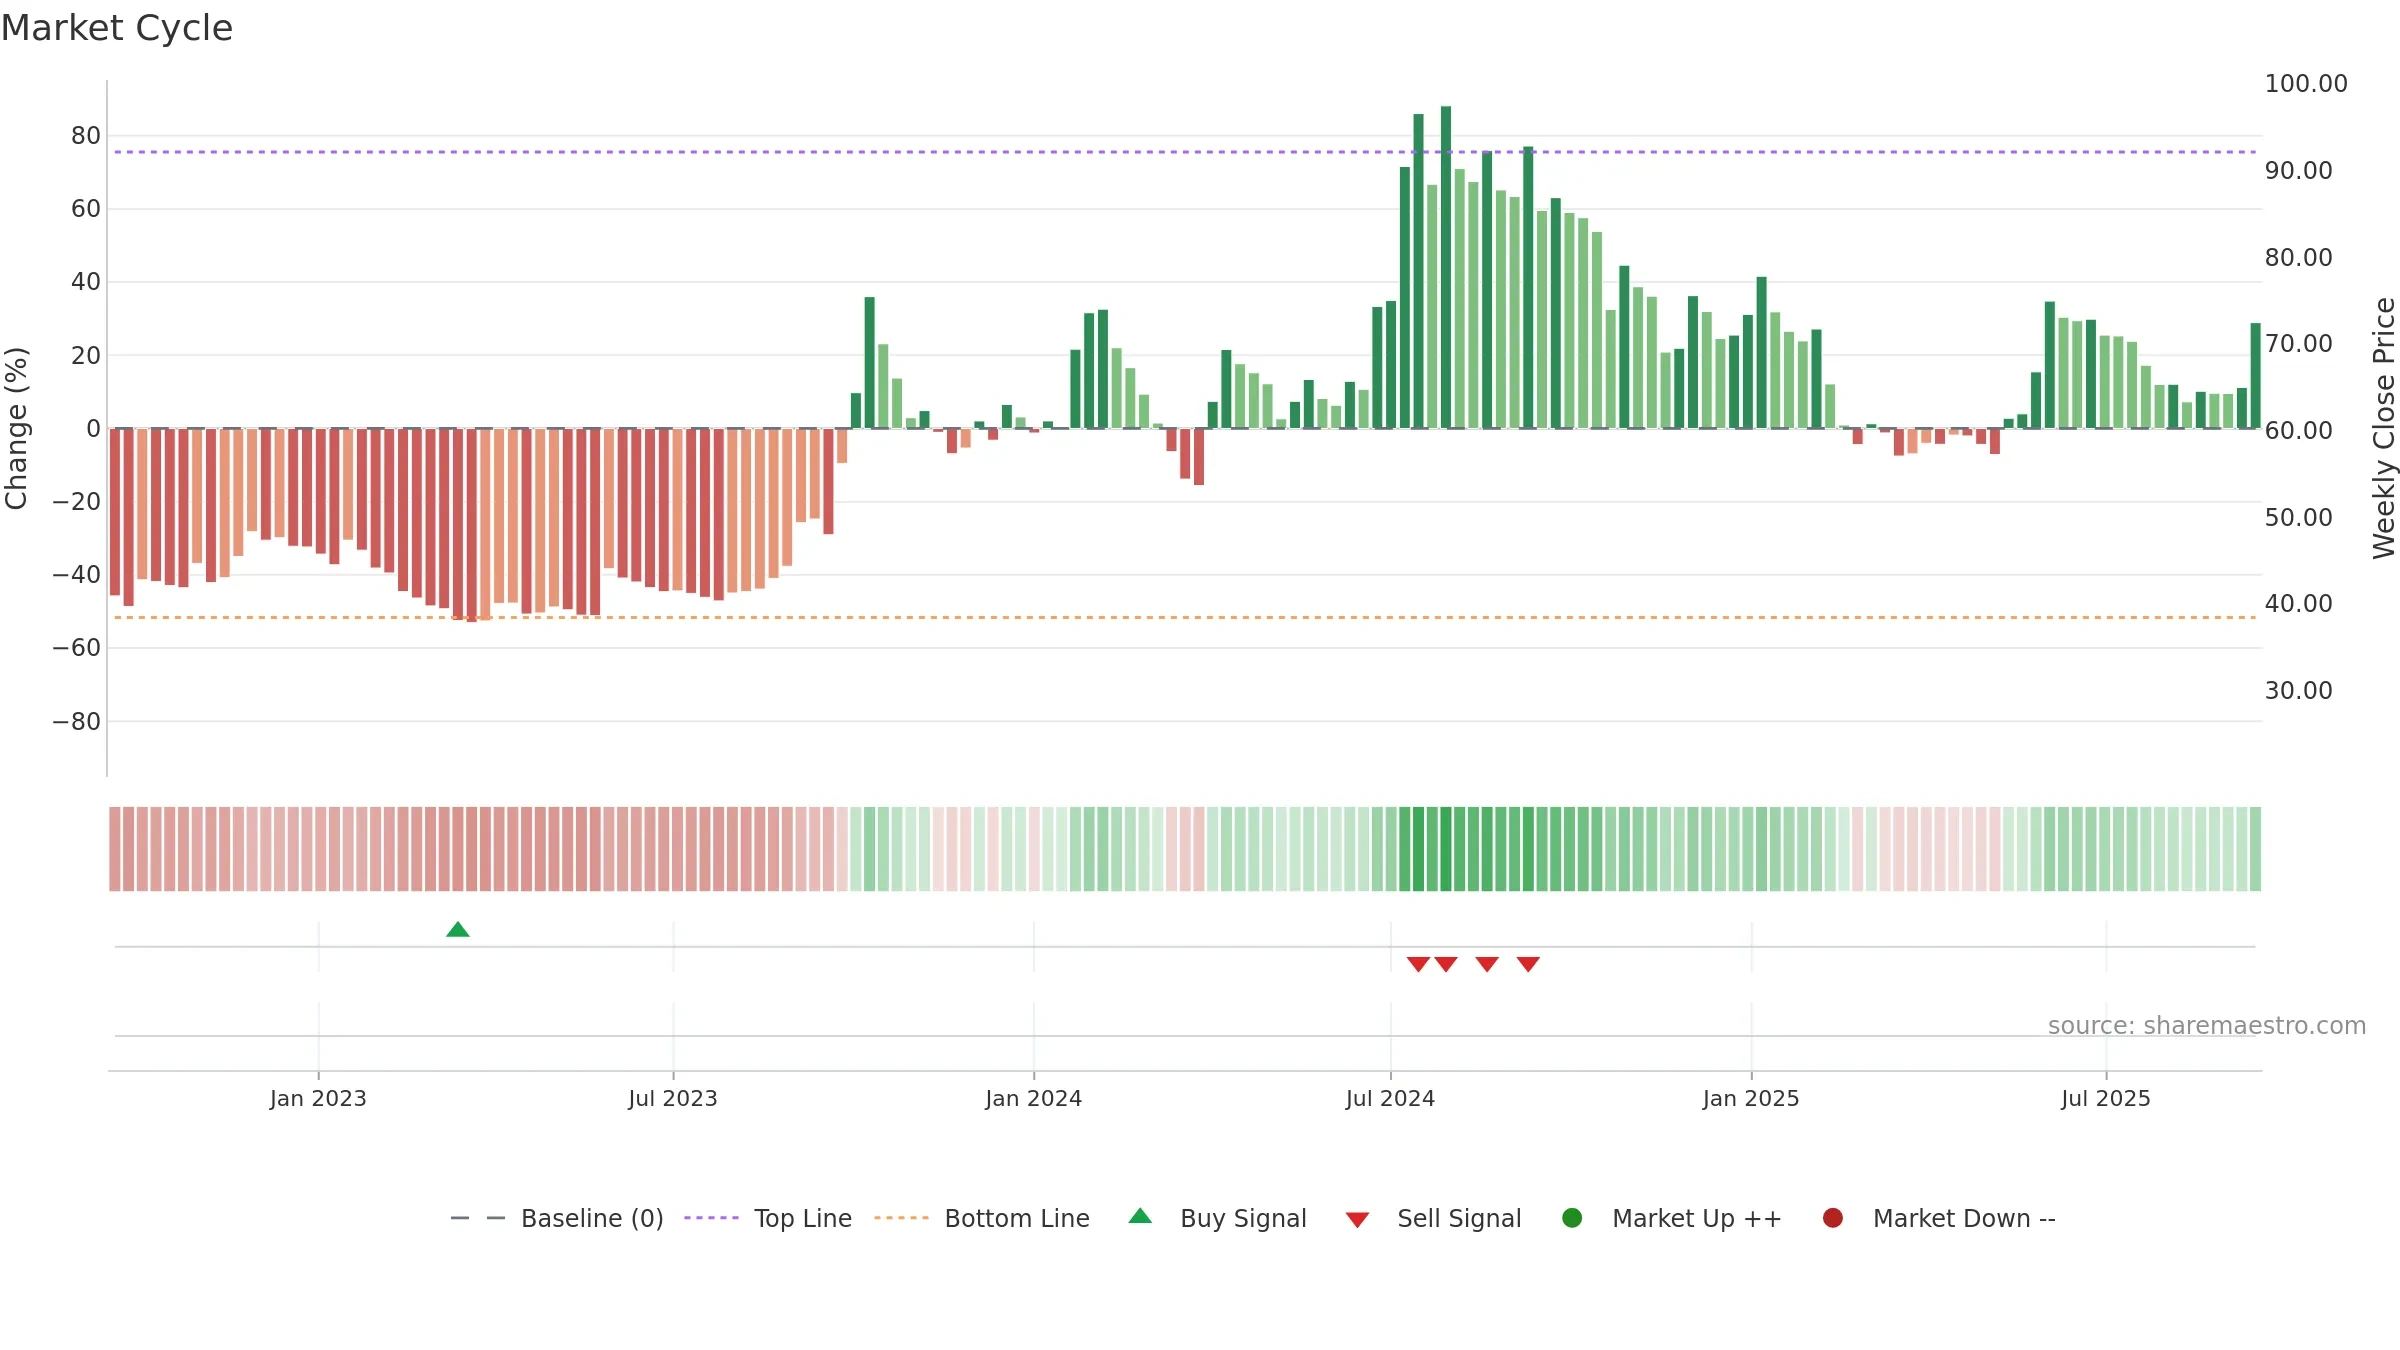Toggle the Baseline (0) legend entry
Viewport: 2400px width, 1350px height.
click(557, 1218)
